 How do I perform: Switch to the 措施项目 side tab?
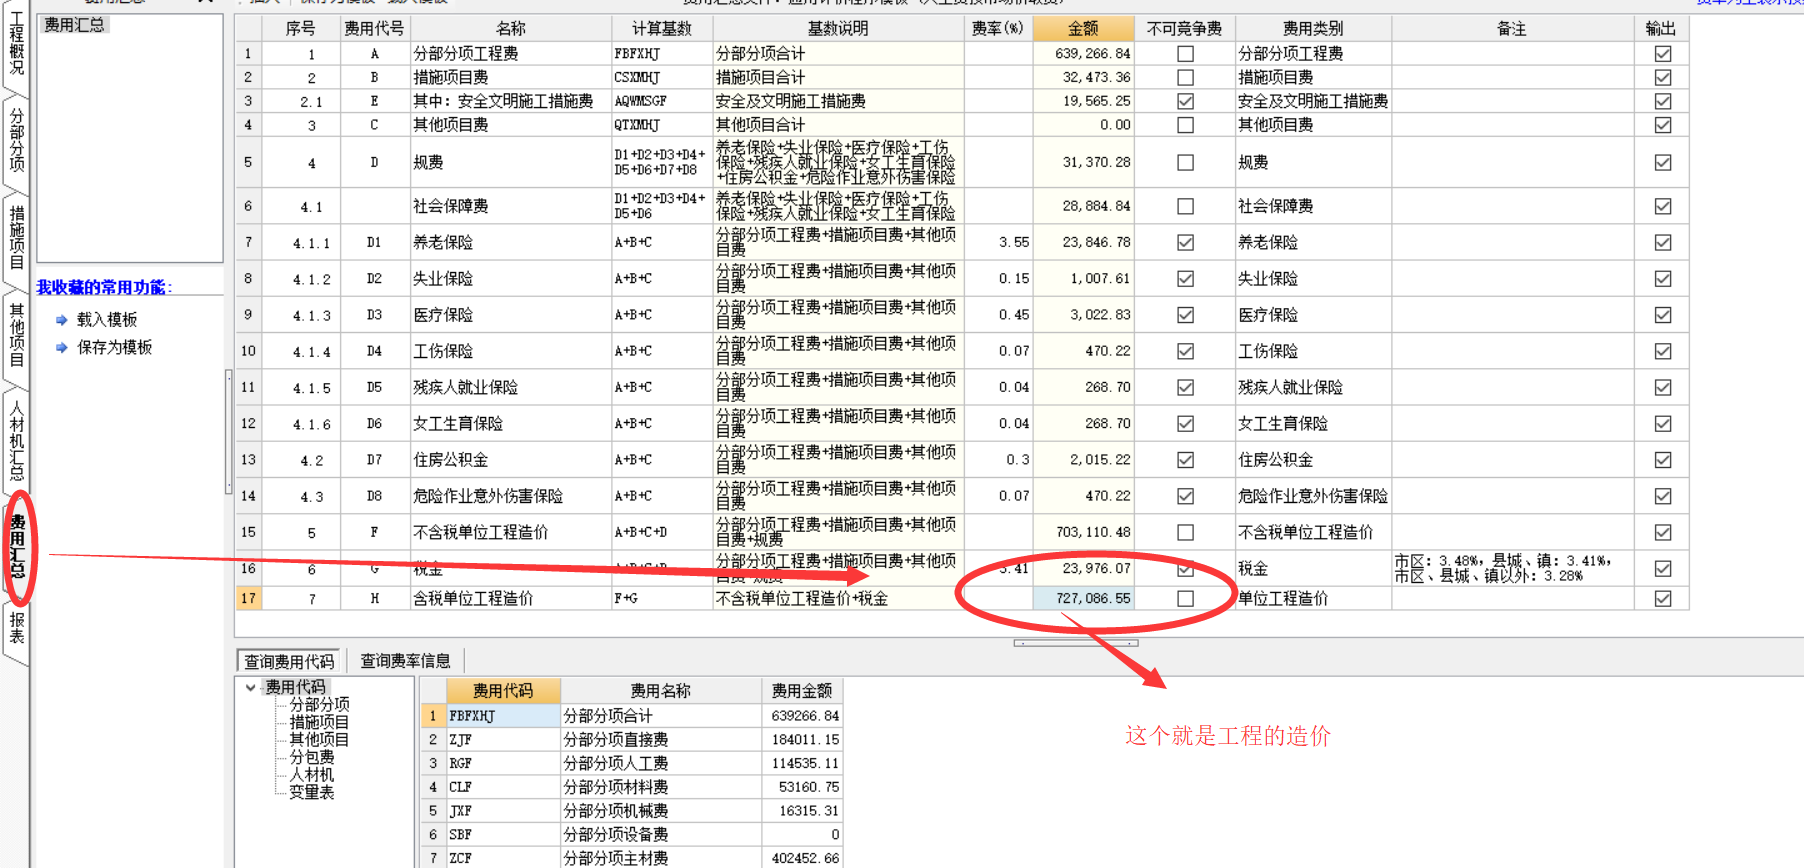16,238
